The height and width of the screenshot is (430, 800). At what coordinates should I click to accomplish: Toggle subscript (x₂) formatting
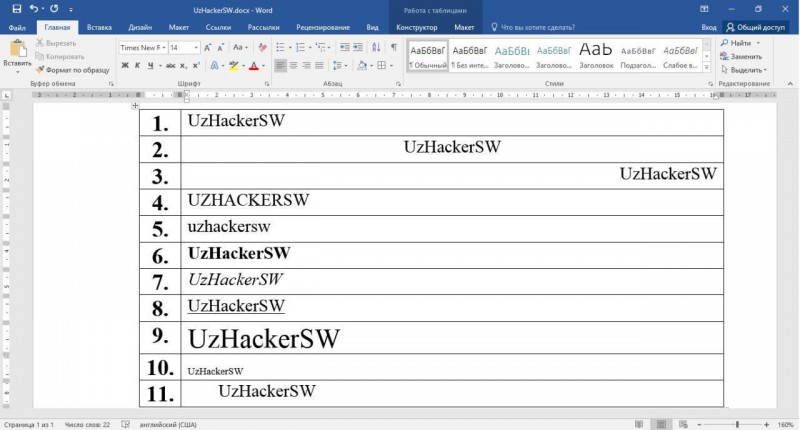click(183, 65)
